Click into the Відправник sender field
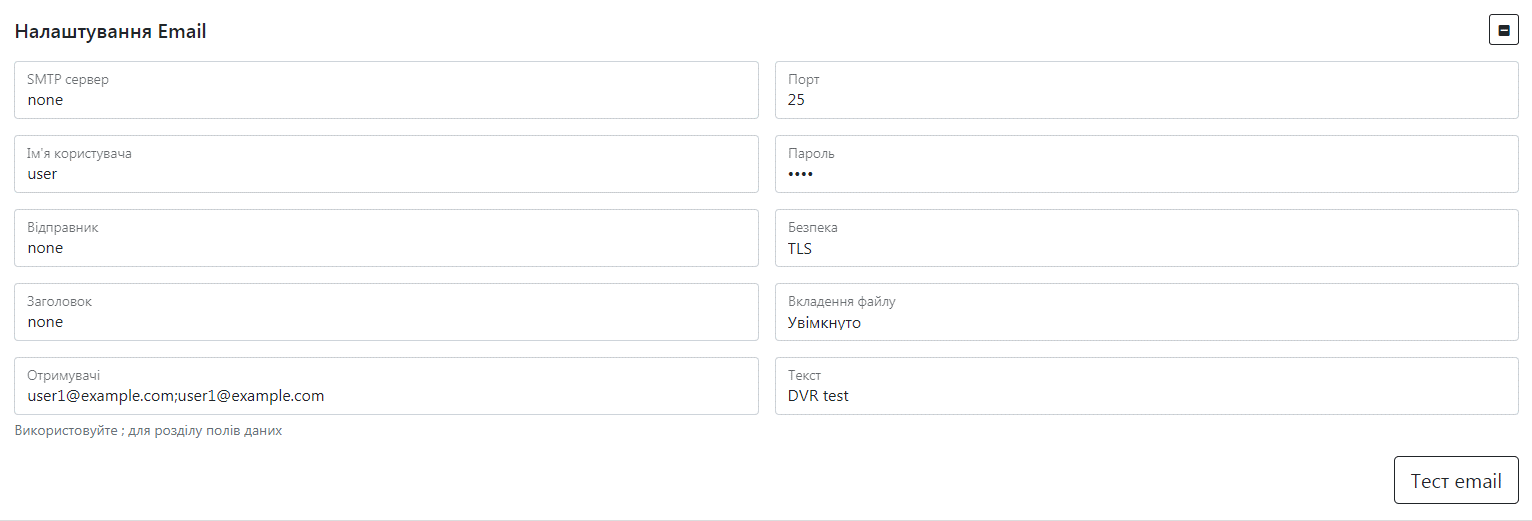 [386, 248]
